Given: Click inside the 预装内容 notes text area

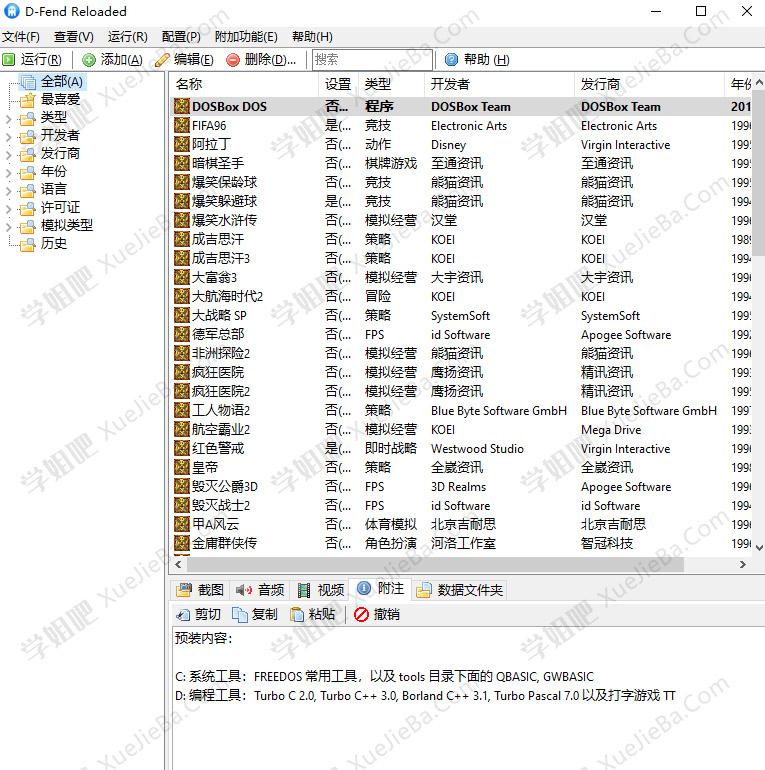Looking at the screenshot, I should (x=467, y=697).
